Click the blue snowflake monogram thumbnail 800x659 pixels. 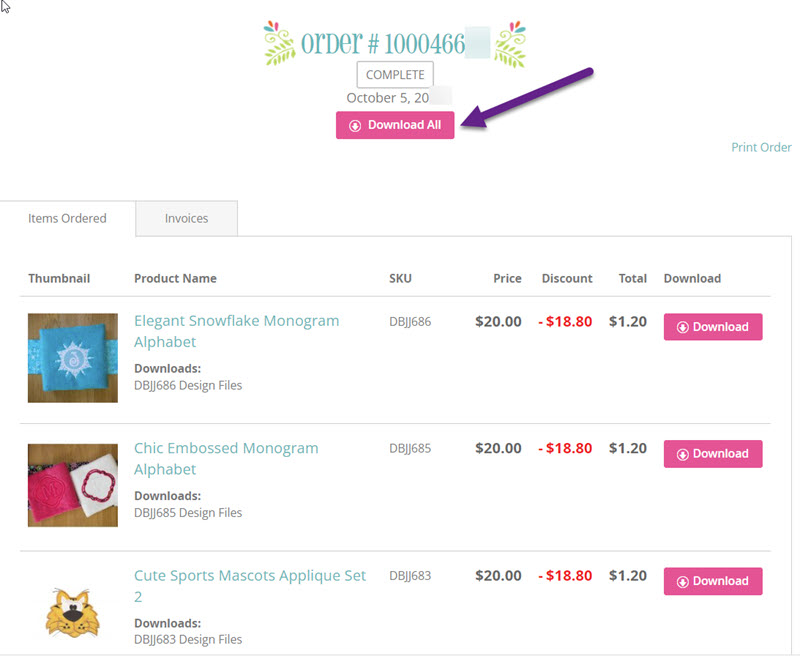pyautogui.click(x=73, y=358)
